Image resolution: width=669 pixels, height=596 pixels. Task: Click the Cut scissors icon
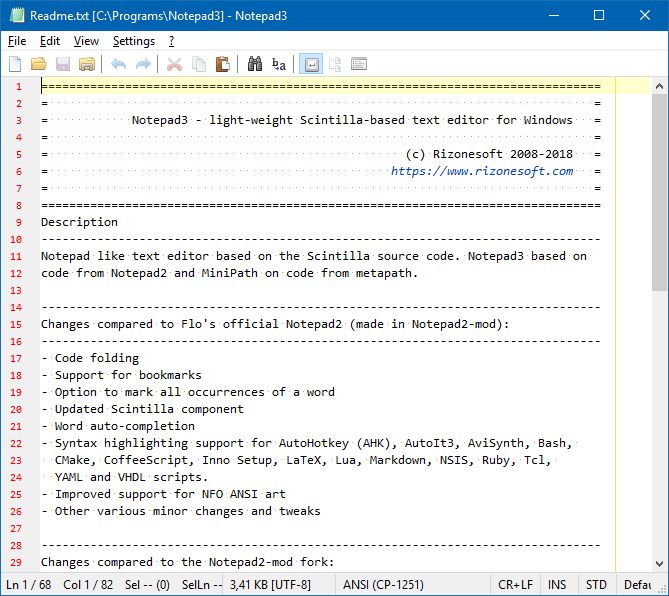174,64
